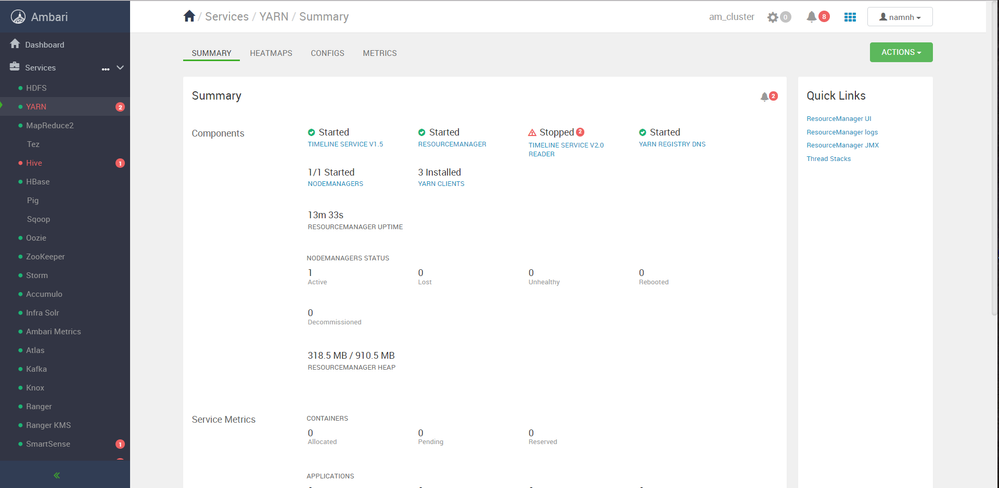Viewport: 999px width, 488px height.
Task: Collapse the sidebar with double chevron
Action: coord(57,475)
